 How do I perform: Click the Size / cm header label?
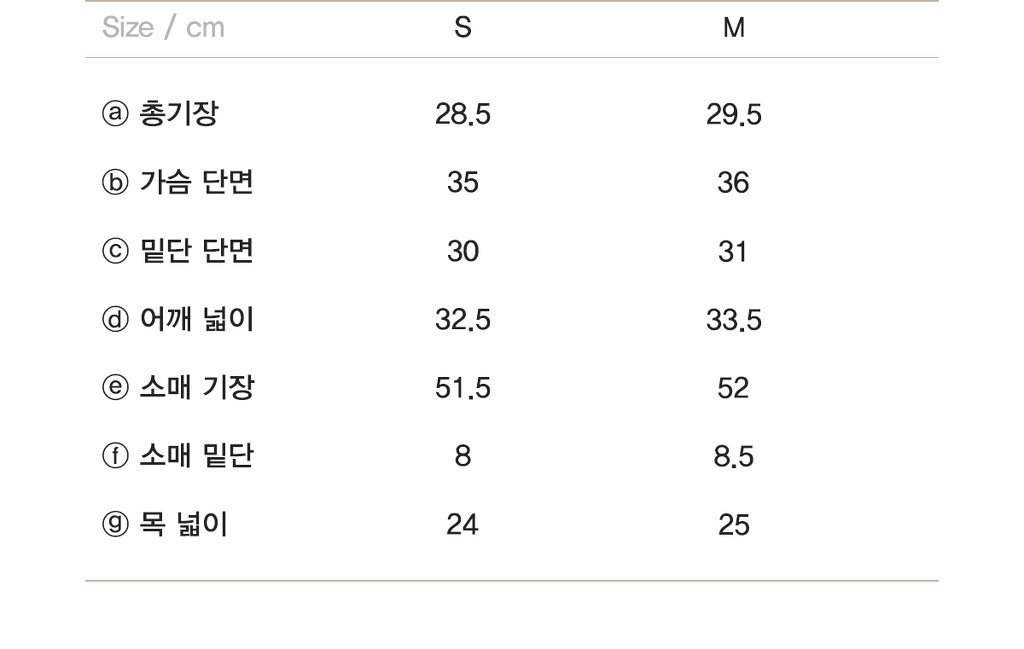pos(163,27)
